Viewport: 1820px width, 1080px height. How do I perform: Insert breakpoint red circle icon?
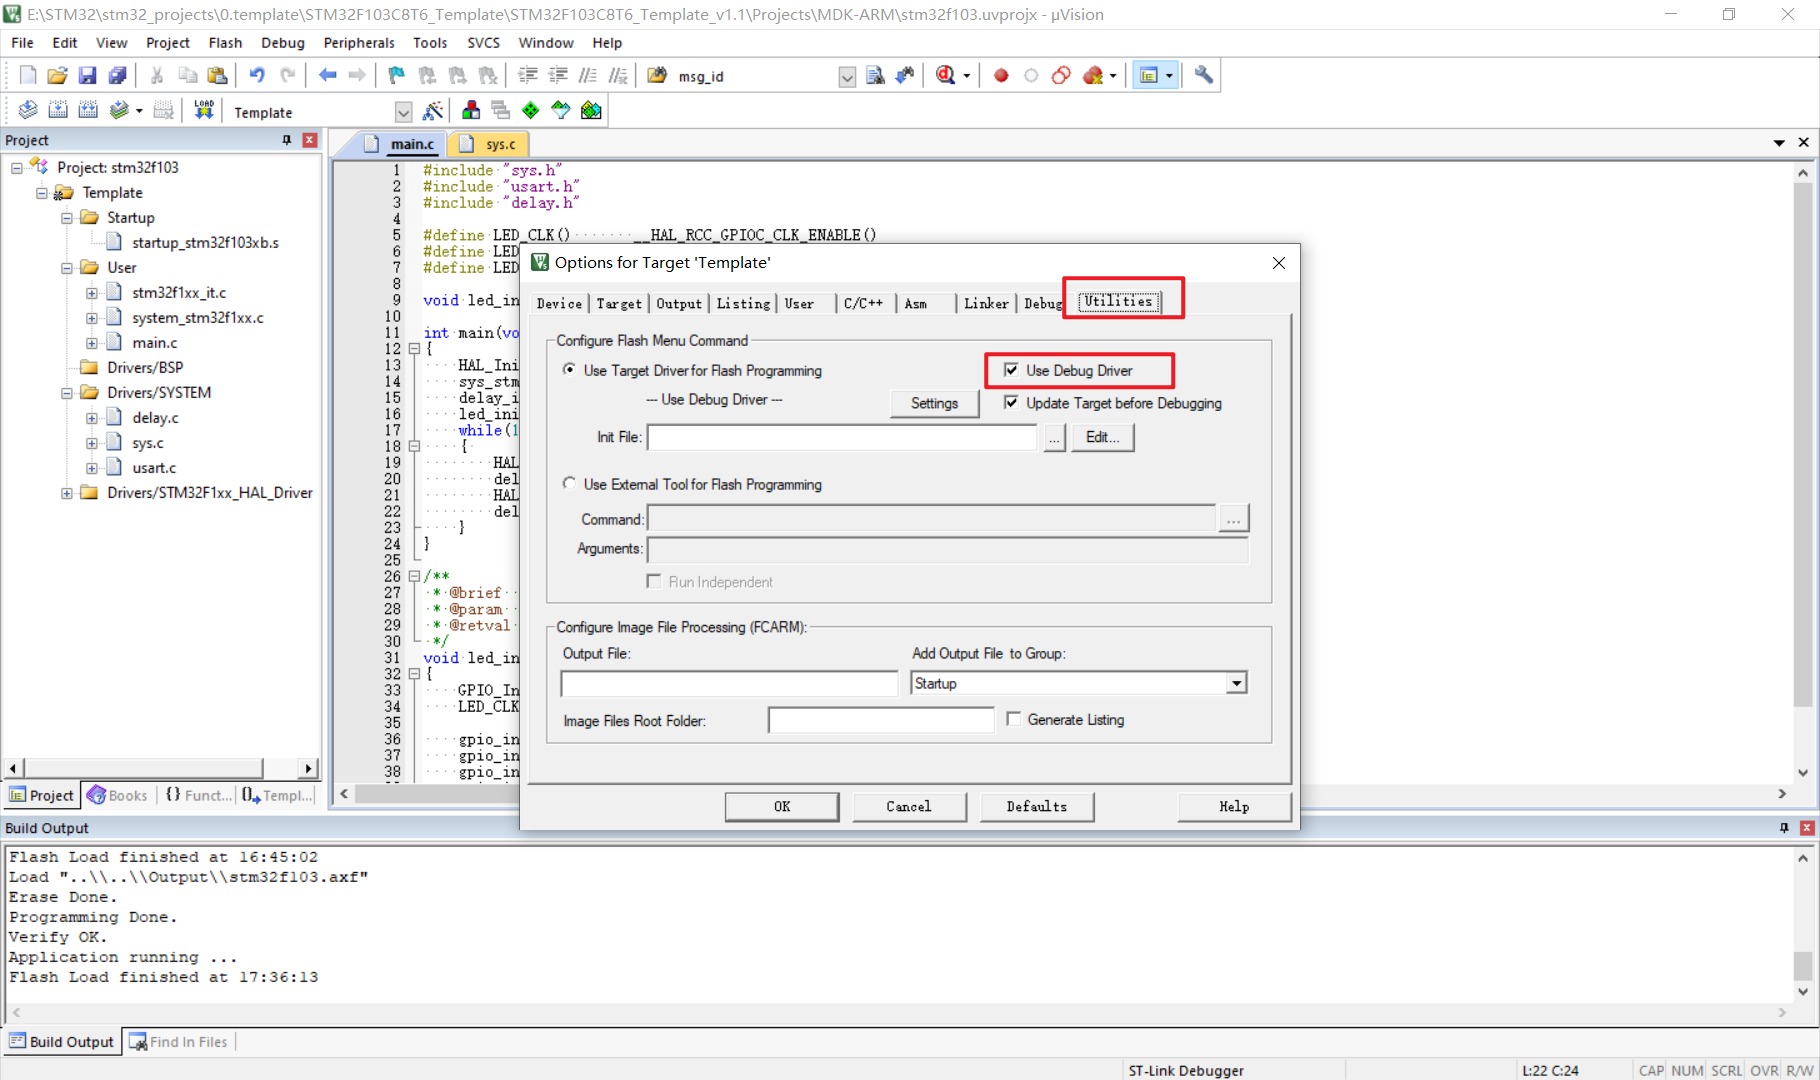coord(1001,76)
